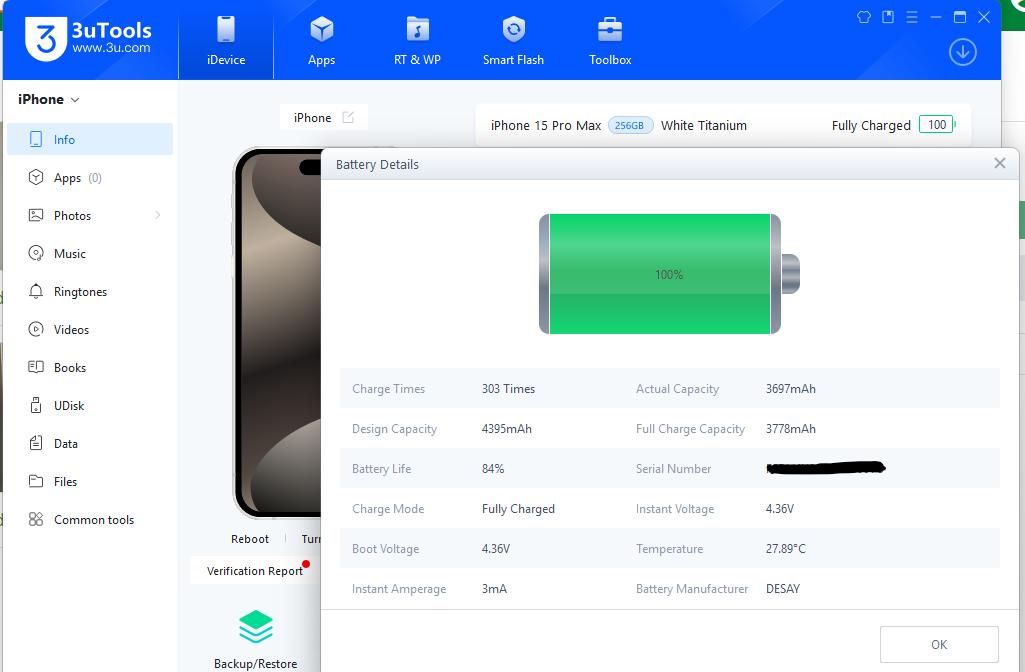Select the 27.89°C temperature value
The width and height of the screenshot is (1025, 672).
click(x=786, y=548)
